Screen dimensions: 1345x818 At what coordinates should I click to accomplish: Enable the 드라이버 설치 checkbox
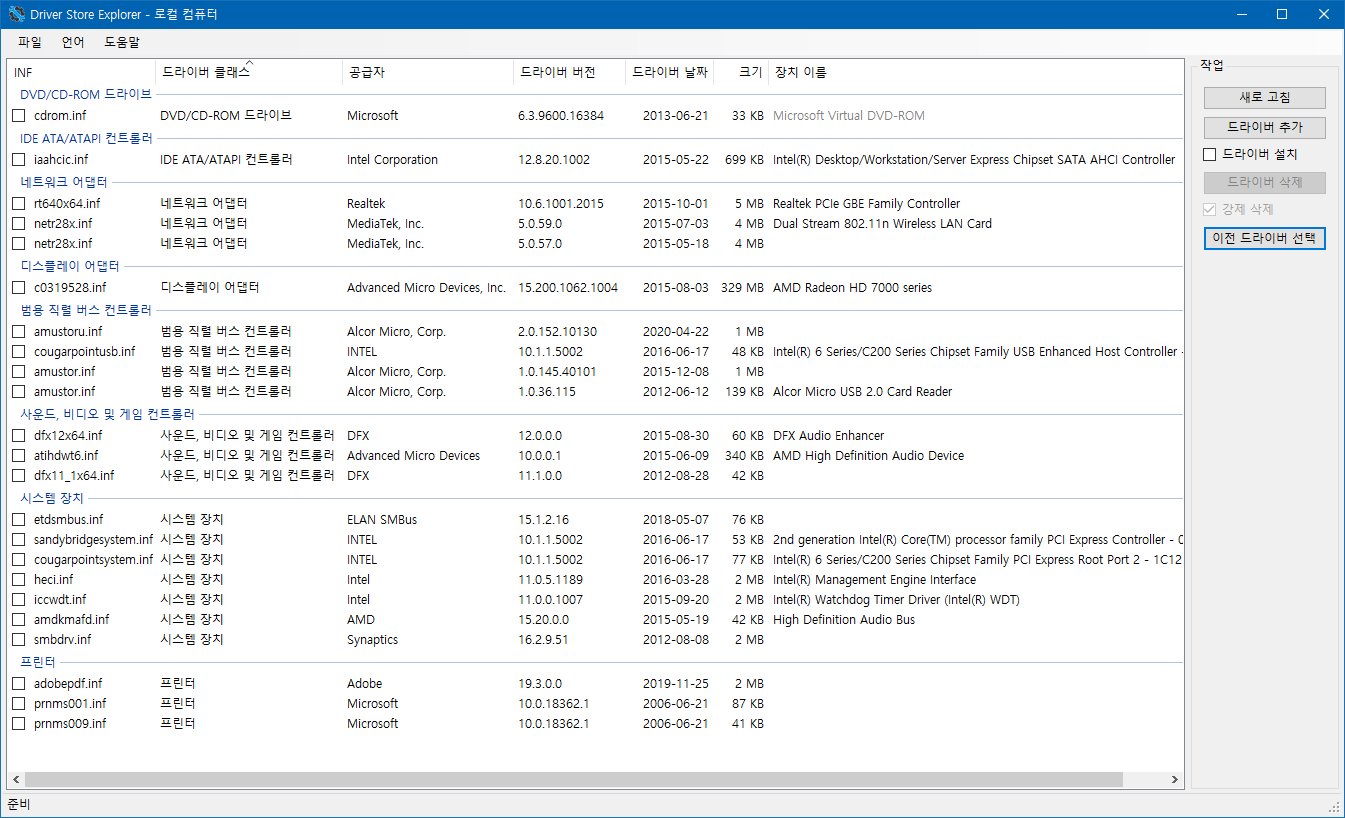(x=1210, y=155)
